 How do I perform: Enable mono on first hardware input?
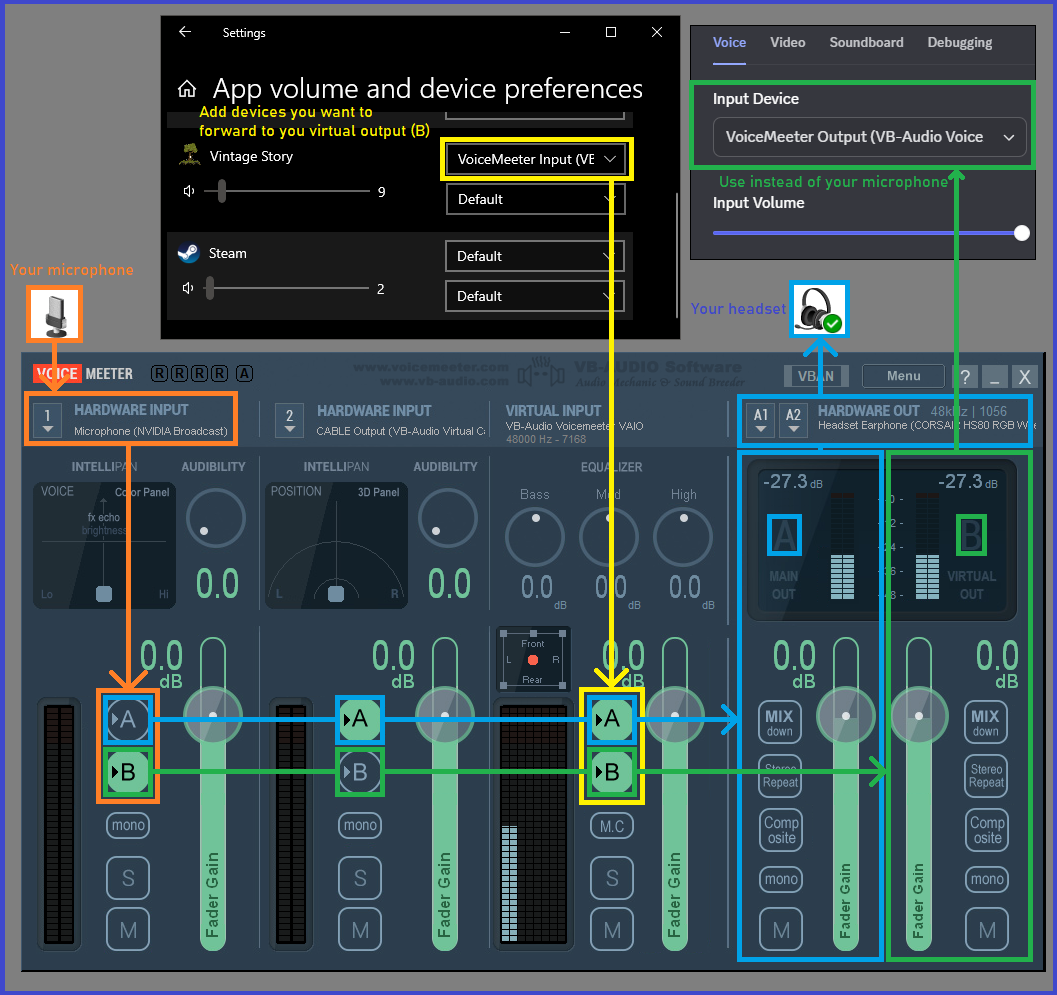click(128, 825)
